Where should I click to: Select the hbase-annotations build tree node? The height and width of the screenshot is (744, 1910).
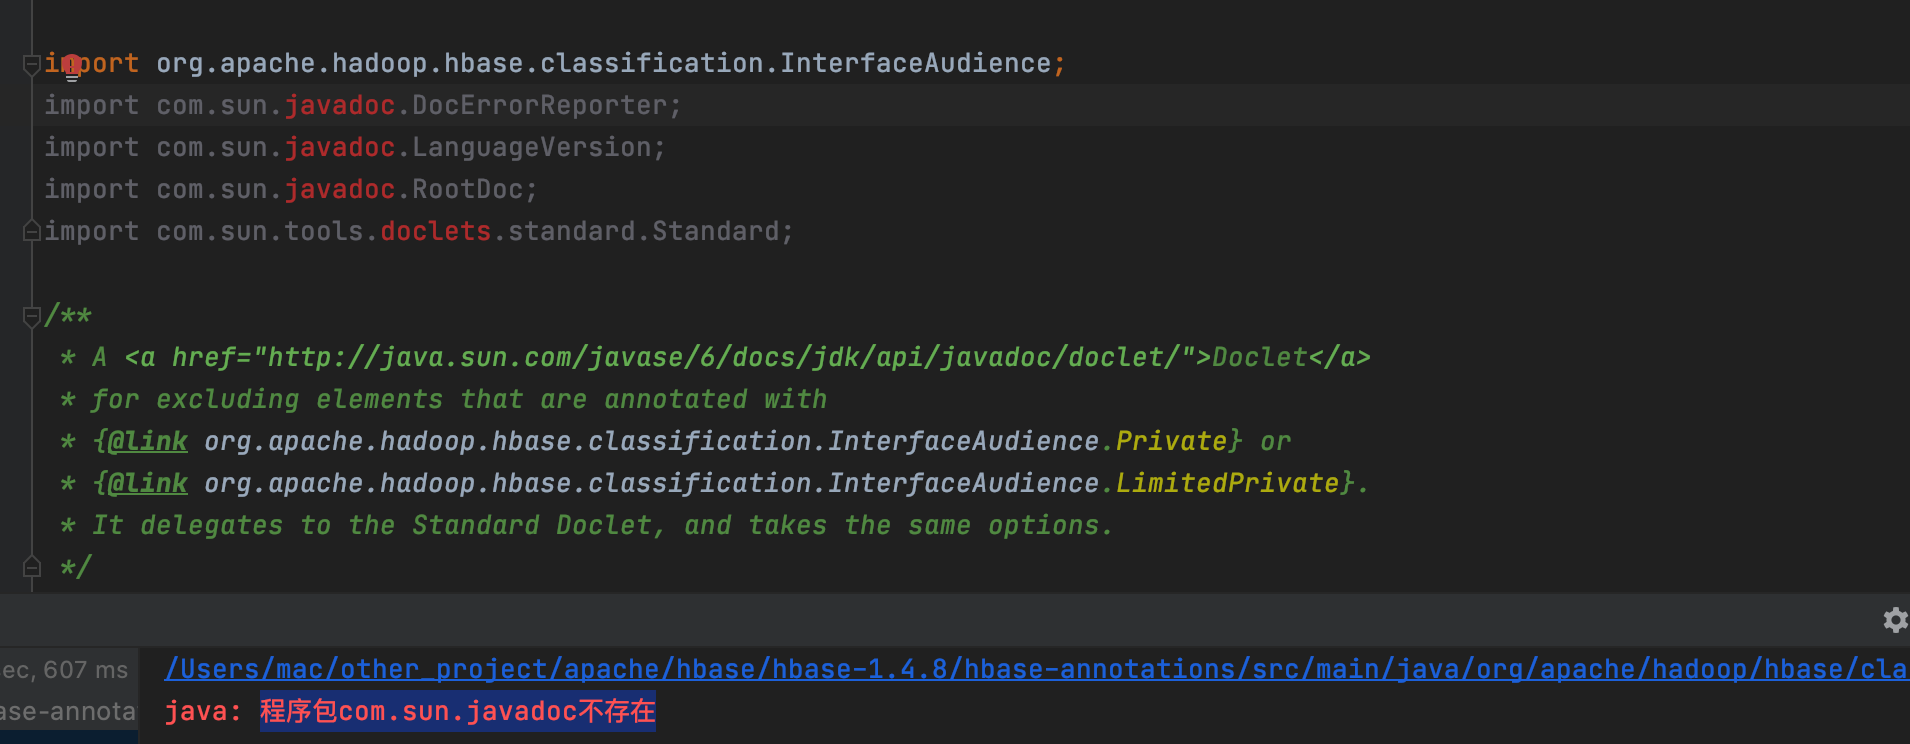click(x=68, y=711)
